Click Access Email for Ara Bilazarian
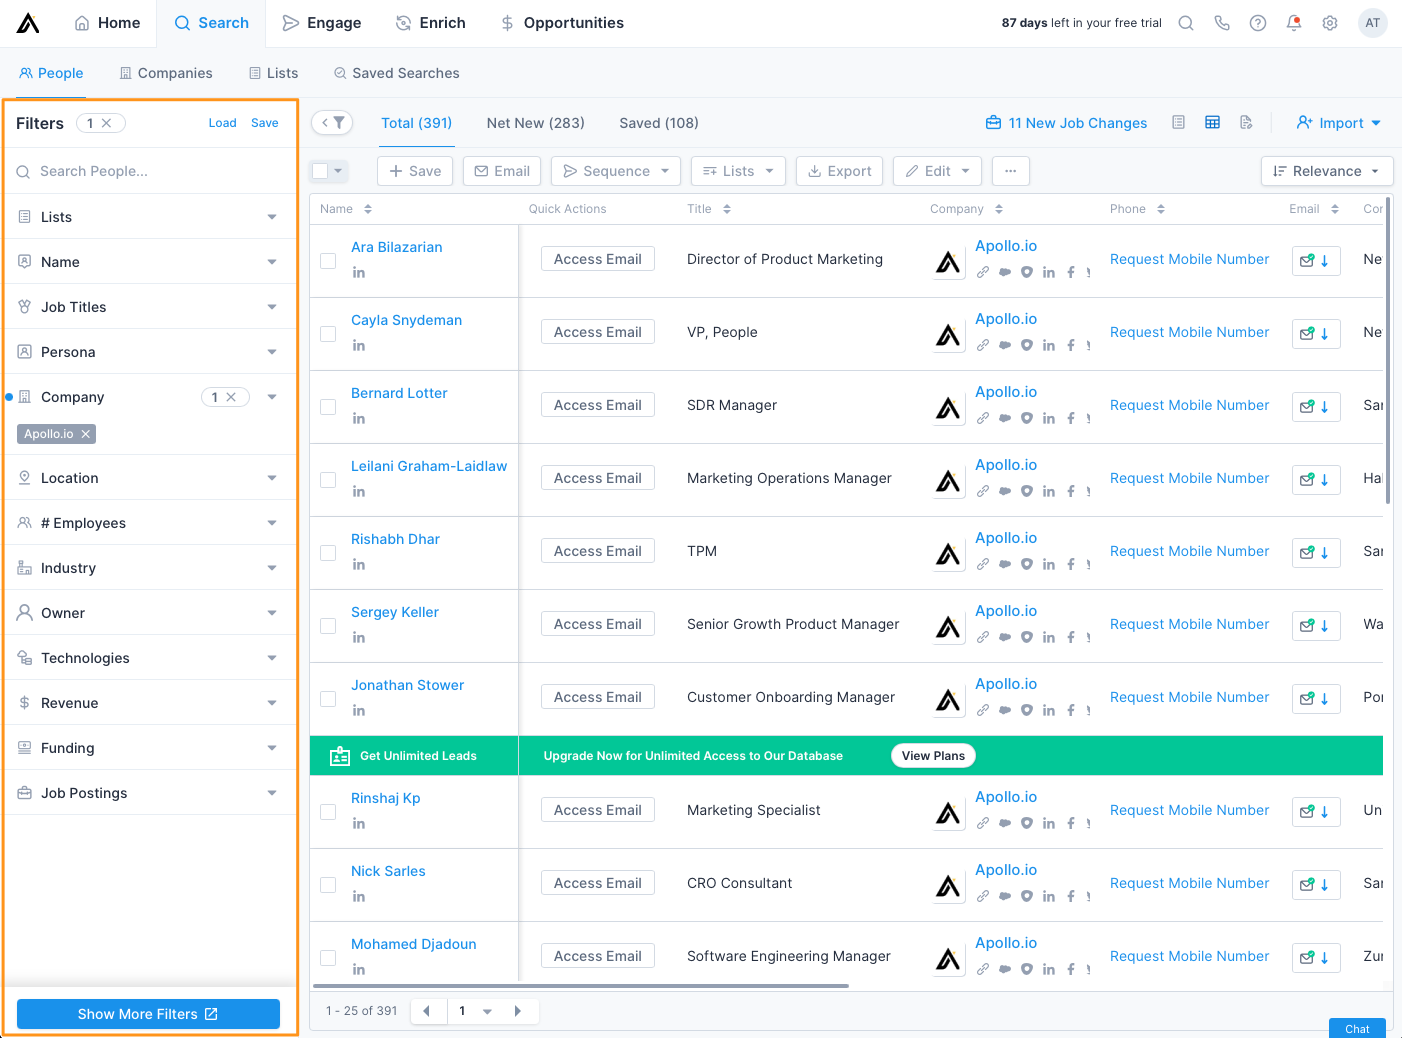This screenshot has width=1402, height=1038. (598, 259)
